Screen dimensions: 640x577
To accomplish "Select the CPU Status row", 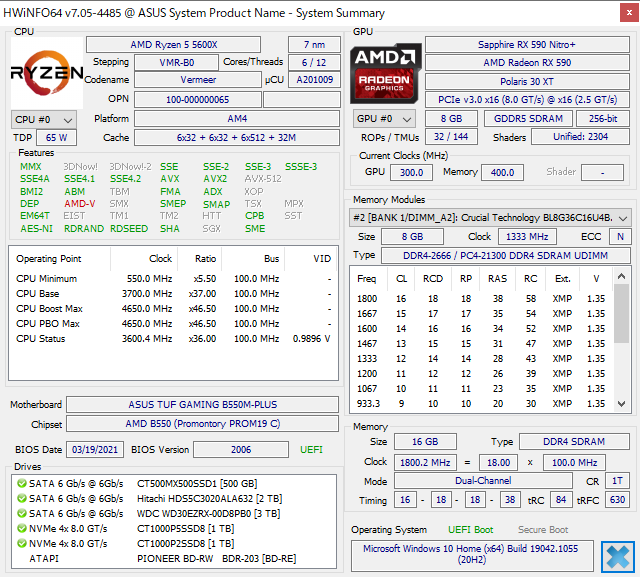I will [x=173, y=339].
